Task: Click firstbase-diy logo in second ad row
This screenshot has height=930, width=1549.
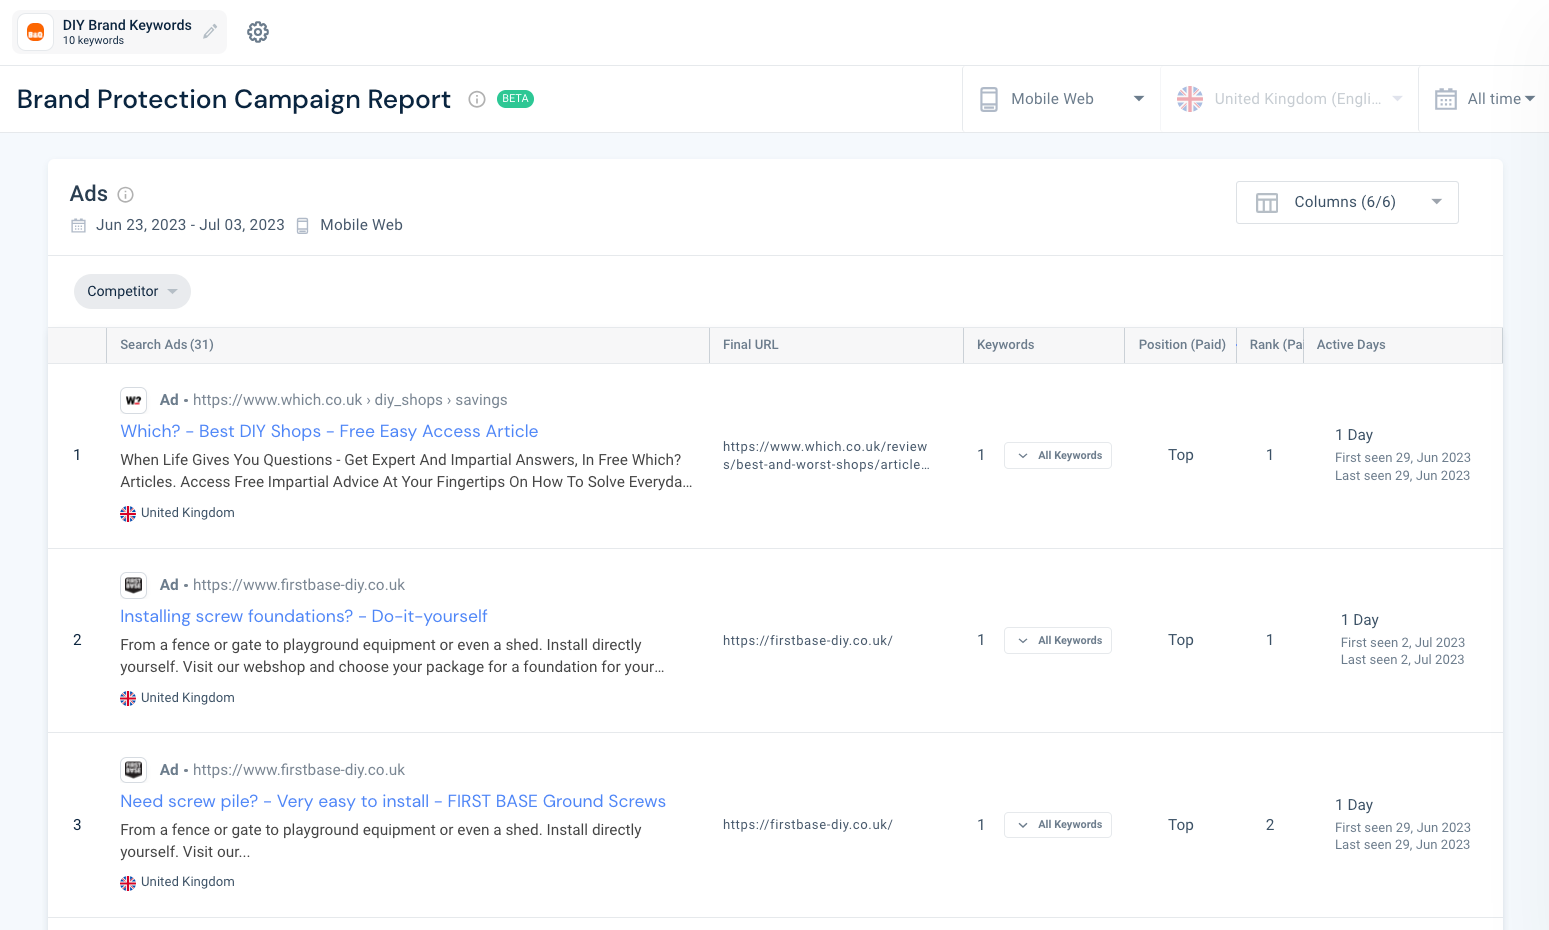Action: [133, 585]
